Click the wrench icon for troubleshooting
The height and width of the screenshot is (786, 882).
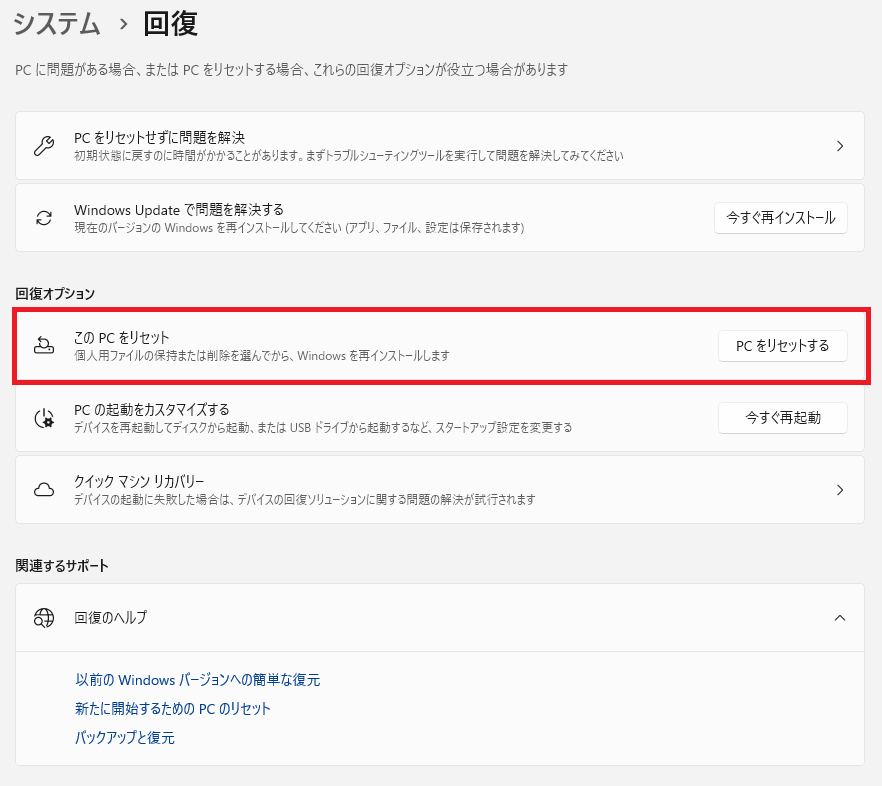tap(44, 146)
